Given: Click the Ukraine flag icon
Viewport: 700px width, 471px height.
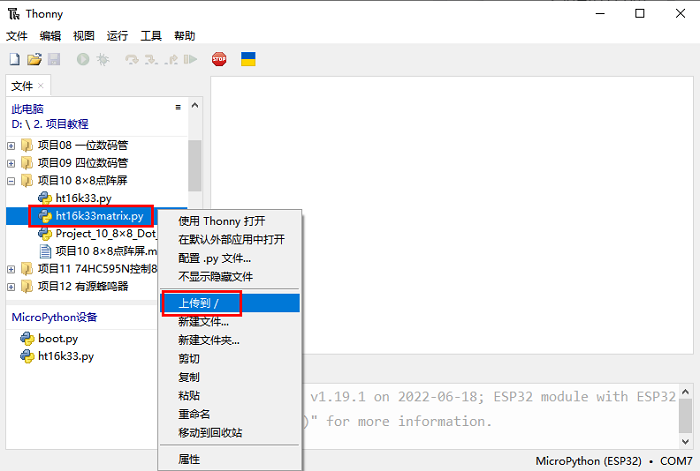Looking at the screenshot, I should coord(248,59).
